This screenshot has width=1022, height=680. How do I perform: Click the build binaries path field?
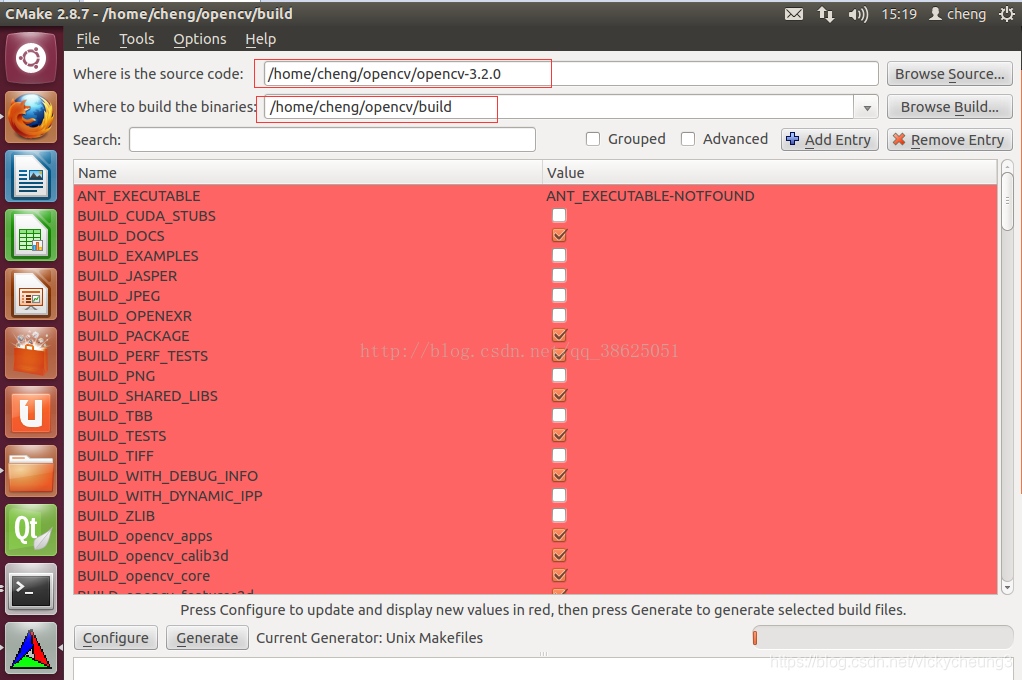coord(559,107)
